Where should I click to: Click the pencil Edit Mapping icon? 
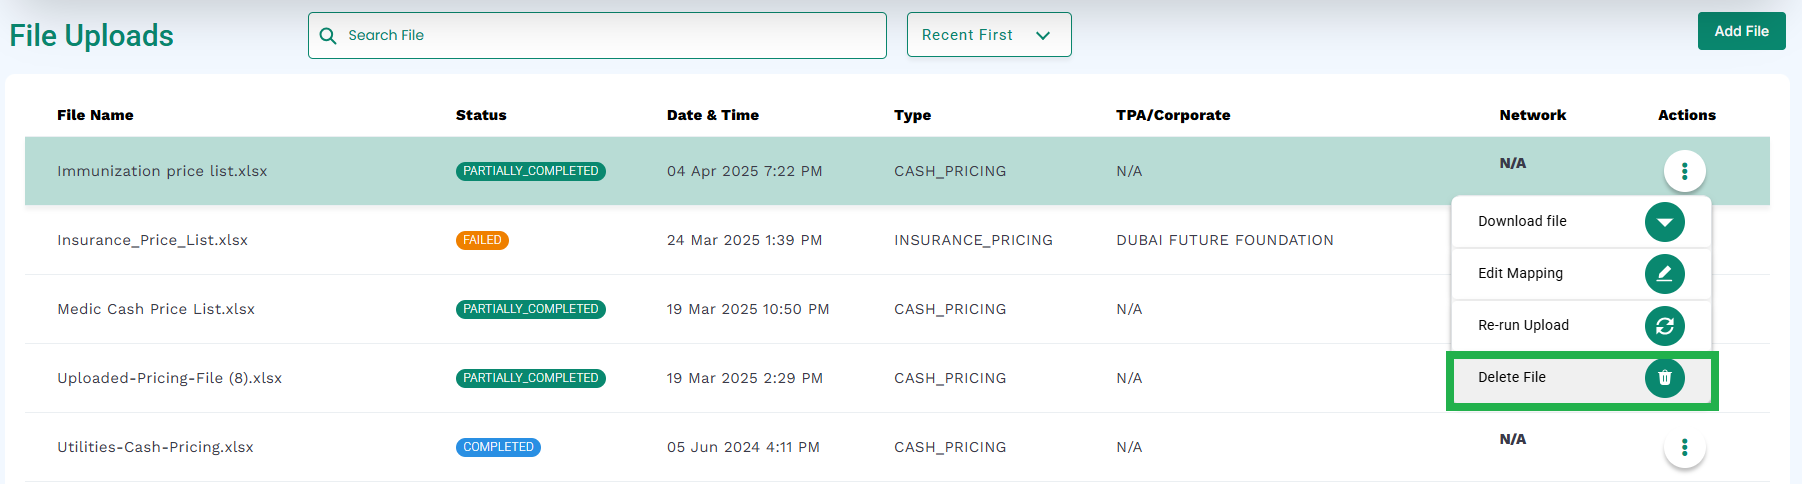(x=1664, y=274)
